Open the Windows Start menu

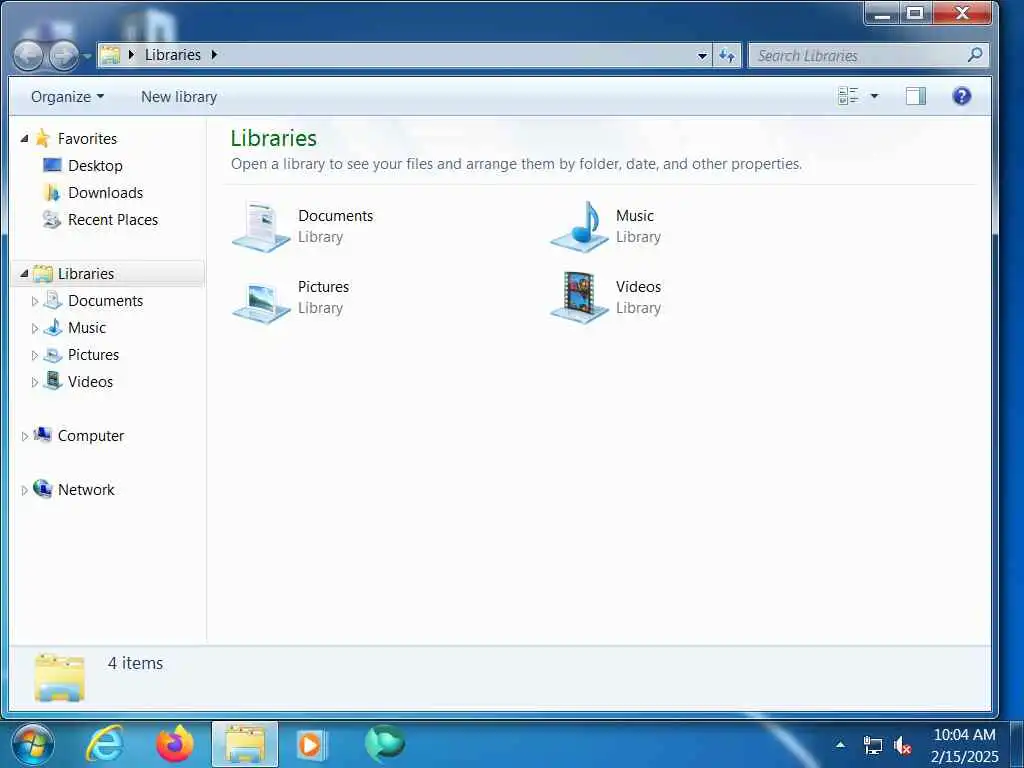tap(33, 744)
